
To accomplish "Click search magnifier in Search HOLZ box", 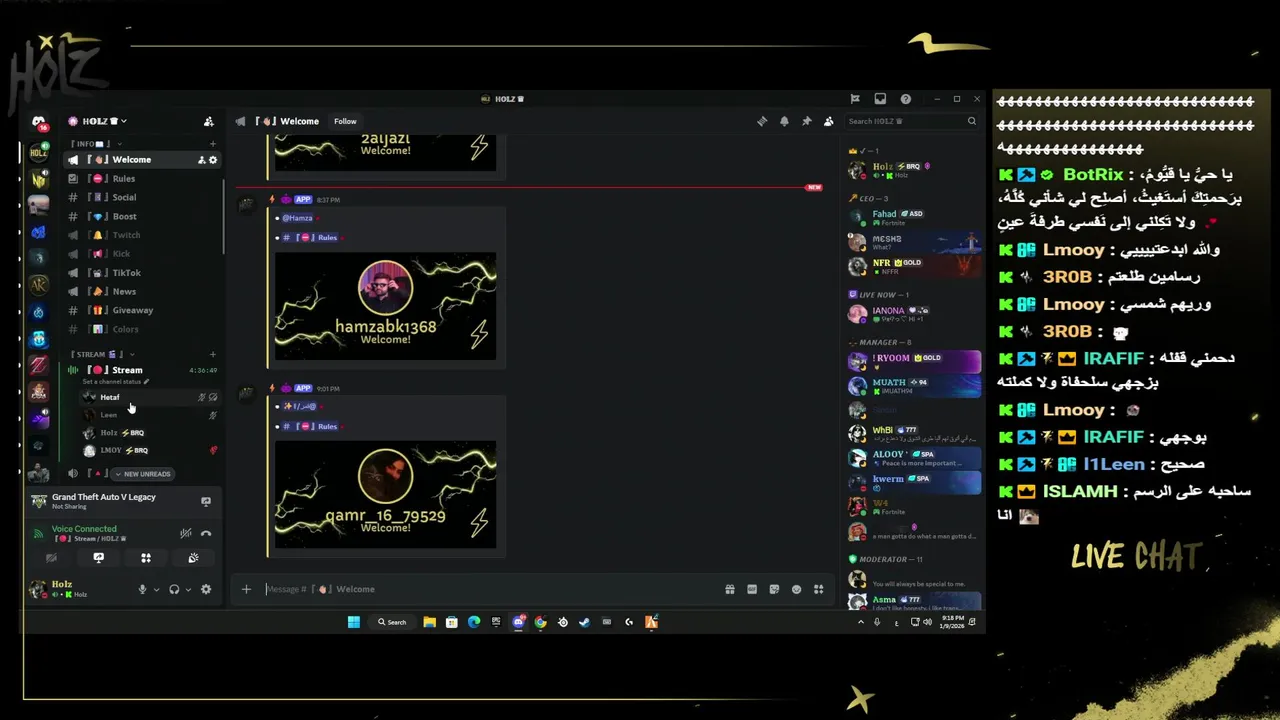I will [x=971, y=121].
